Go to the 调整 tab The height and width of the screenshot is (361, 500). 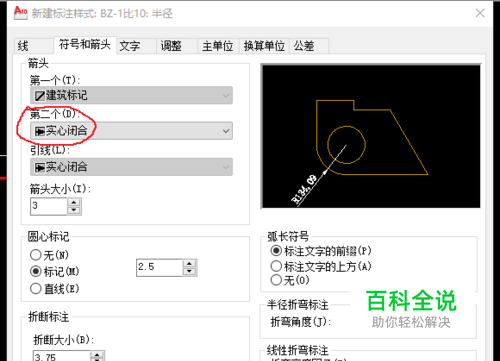[x=177, y=46]
